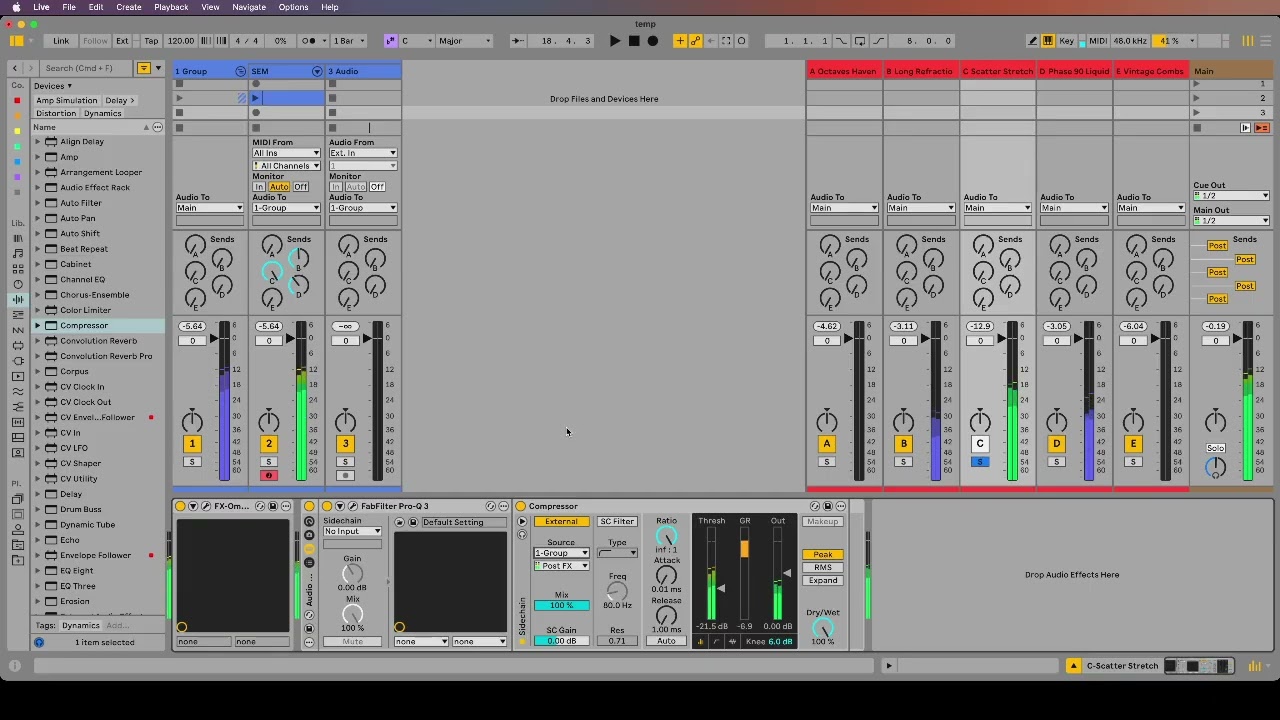Open the Live menu
The image size is (1280, 720).
[41, 7]
